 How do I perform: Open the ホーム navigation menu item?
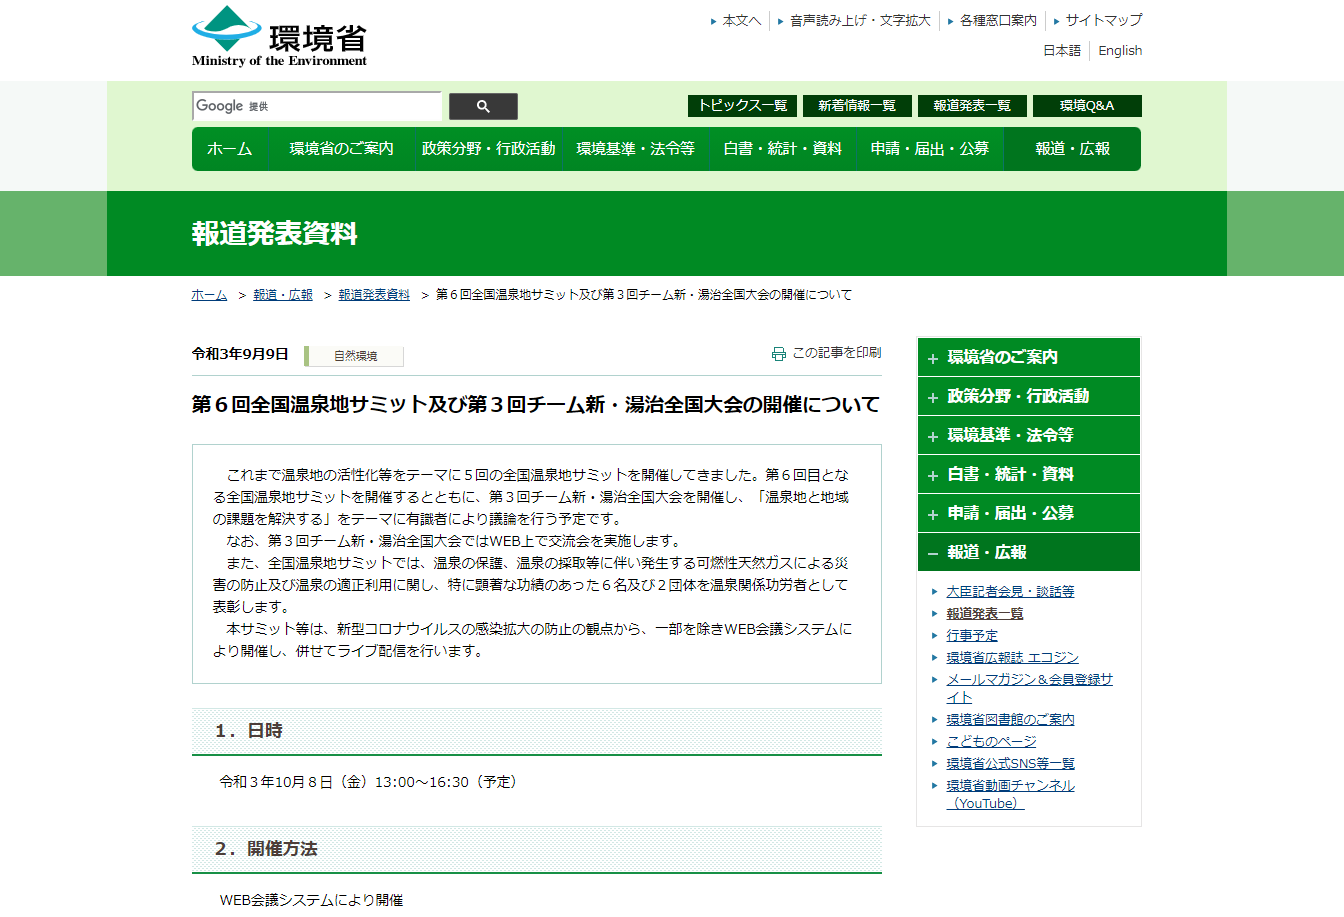[x=229, y=149]
